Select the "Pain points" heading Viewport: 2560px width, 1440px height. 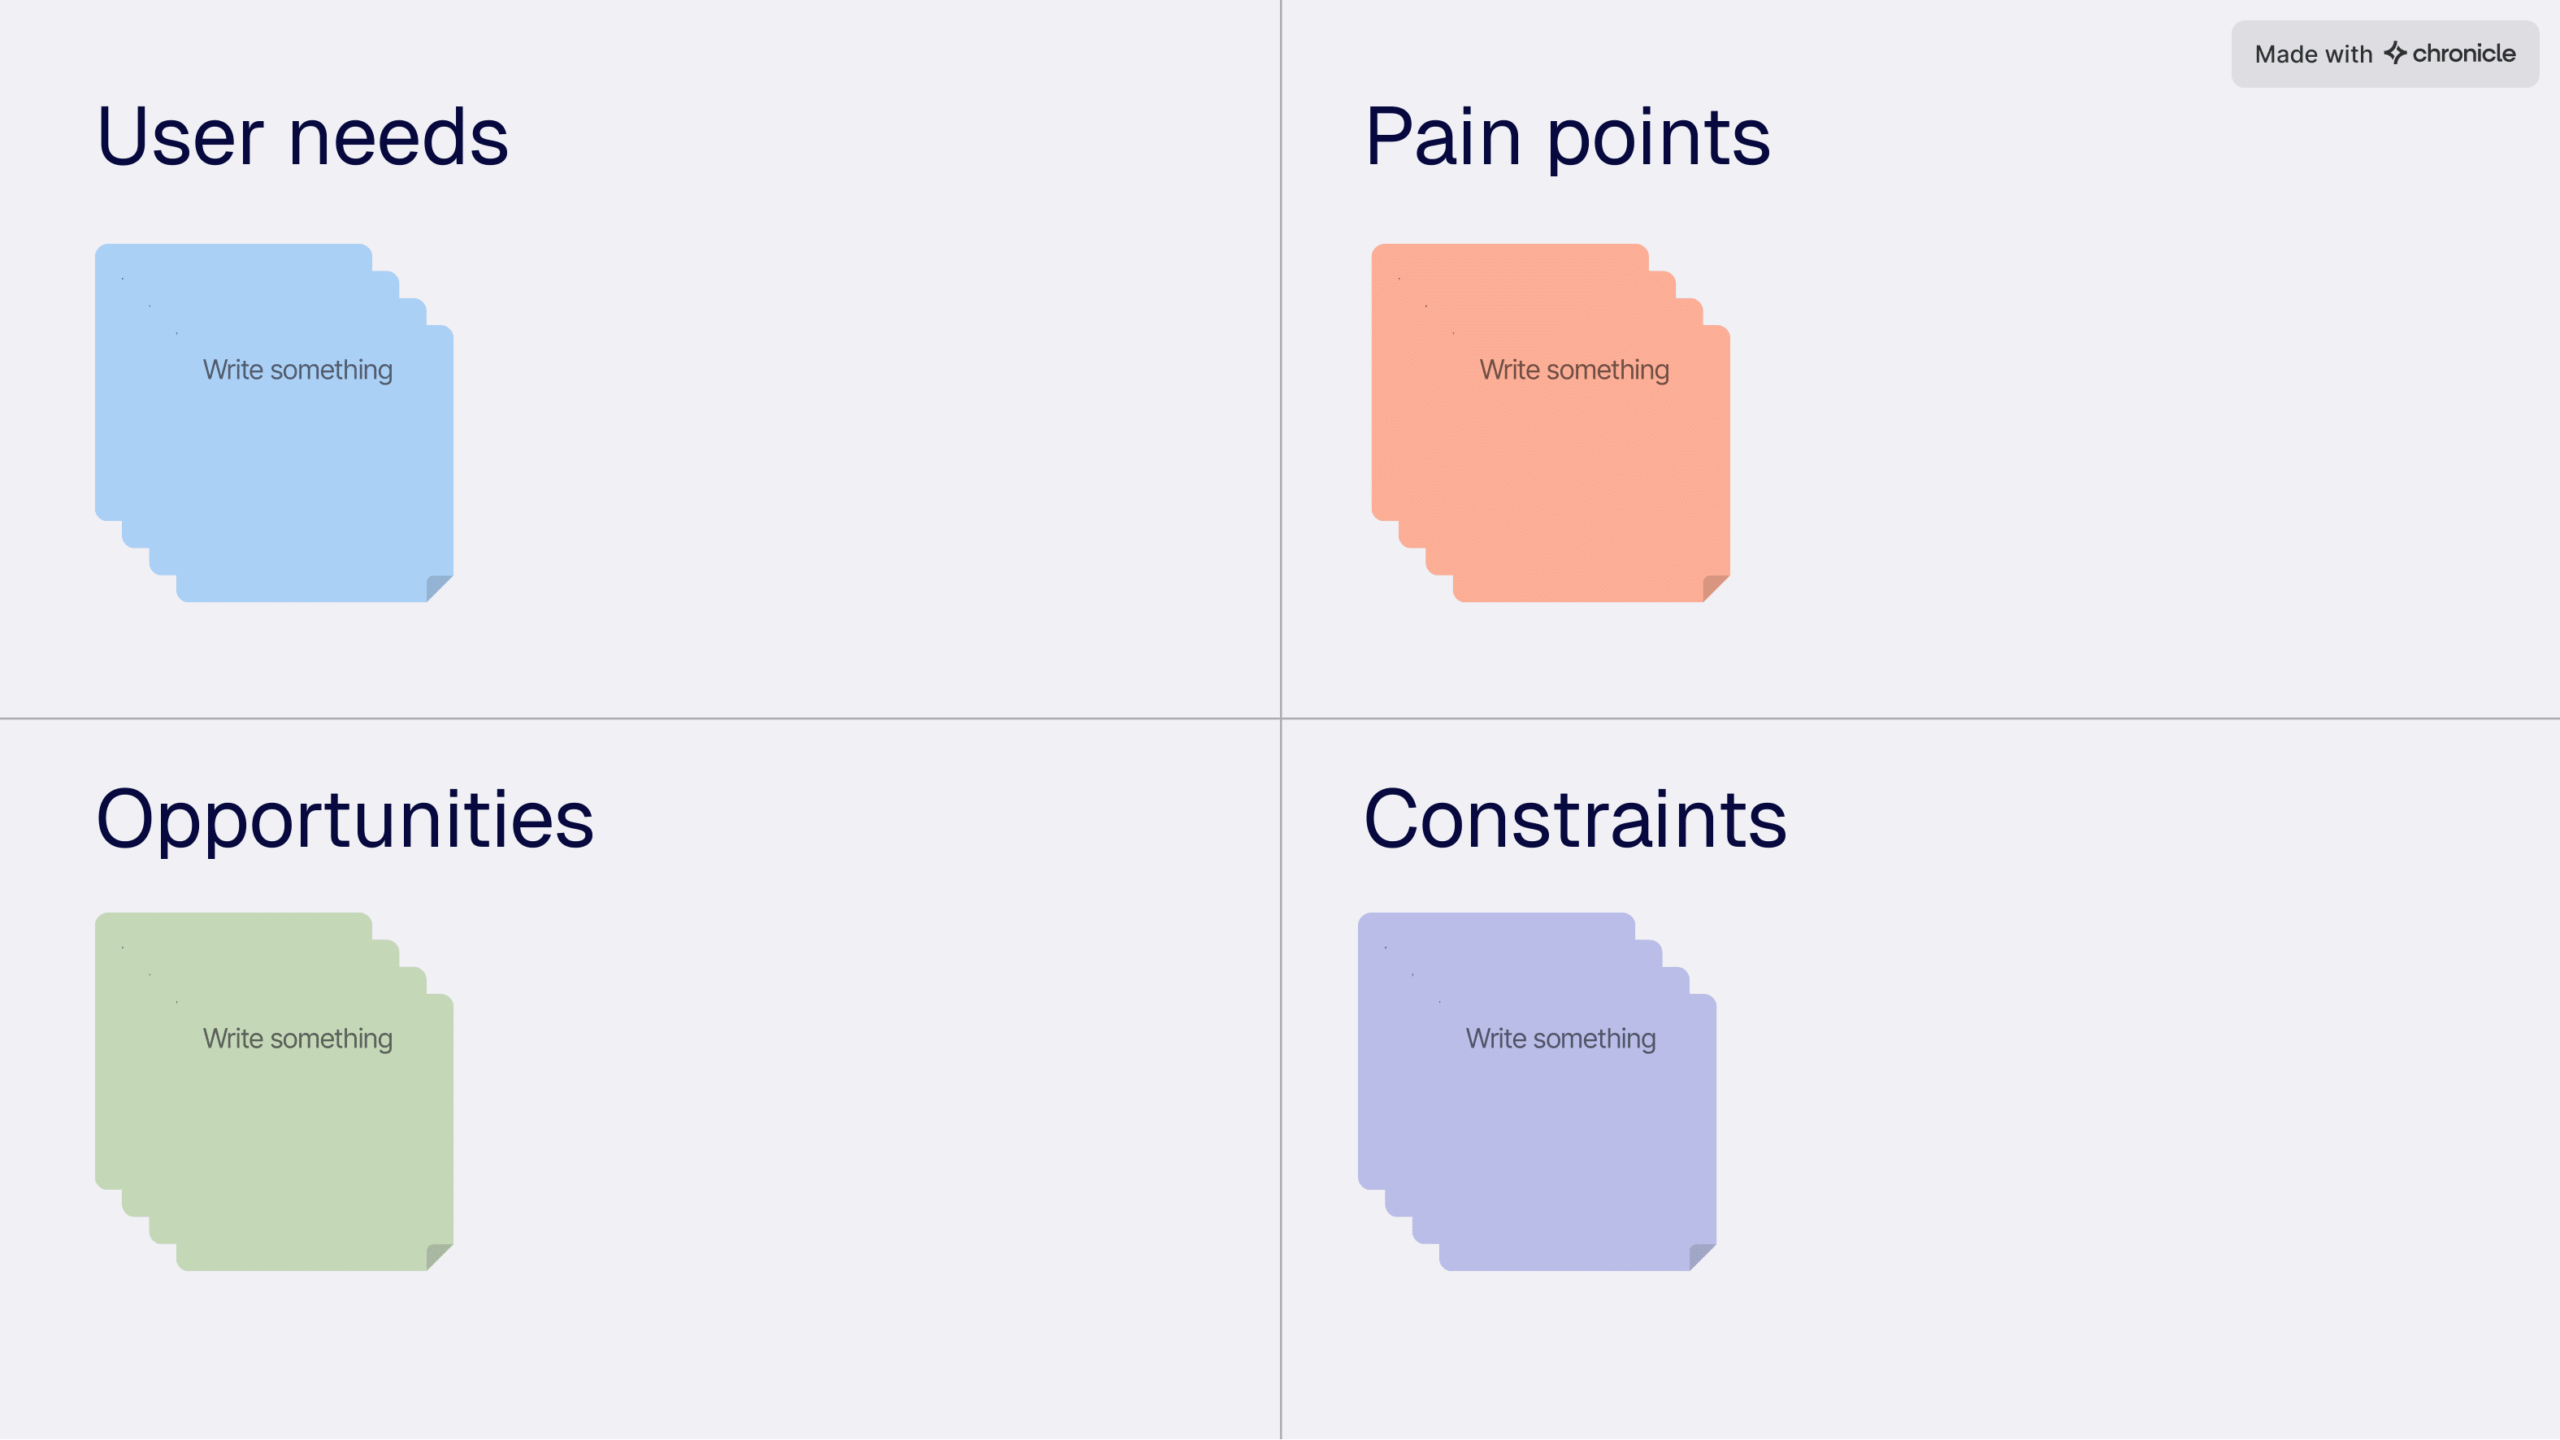click(1567, 137)
